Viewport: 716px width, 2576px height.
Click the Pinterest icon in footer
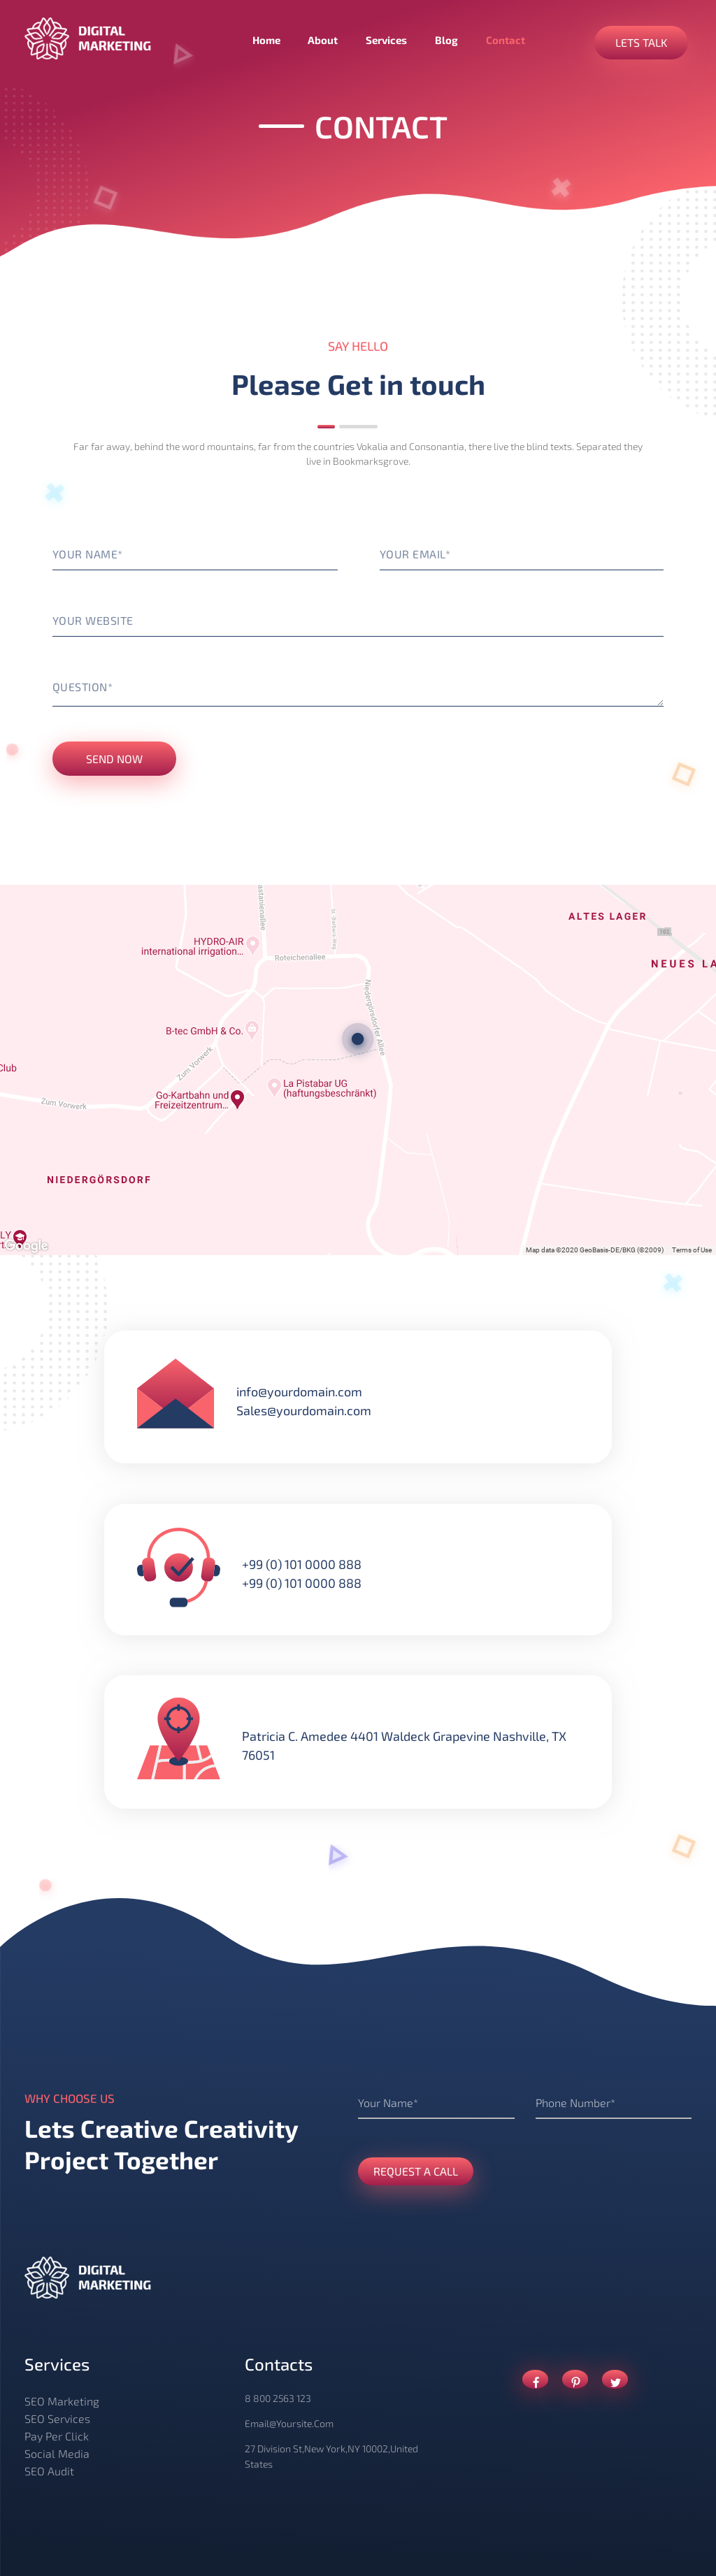pos(575,2380)
